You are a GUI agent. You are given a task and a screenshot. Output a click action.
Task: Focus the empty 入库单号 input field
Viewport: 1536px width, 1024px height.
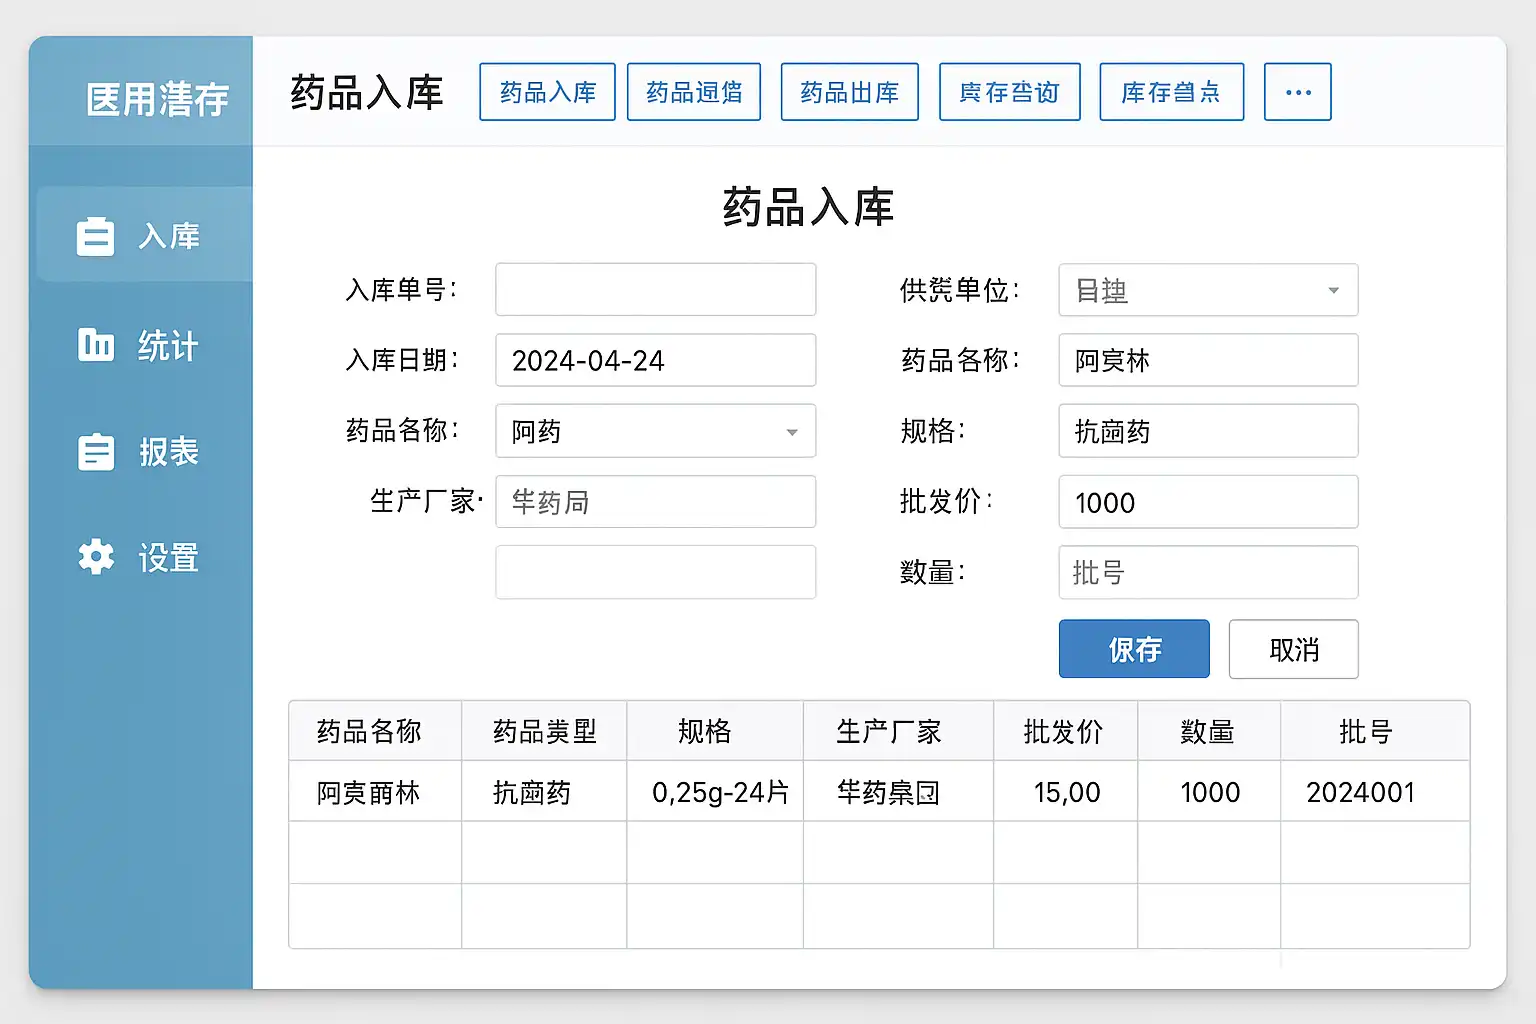click(x=655, y=290)
